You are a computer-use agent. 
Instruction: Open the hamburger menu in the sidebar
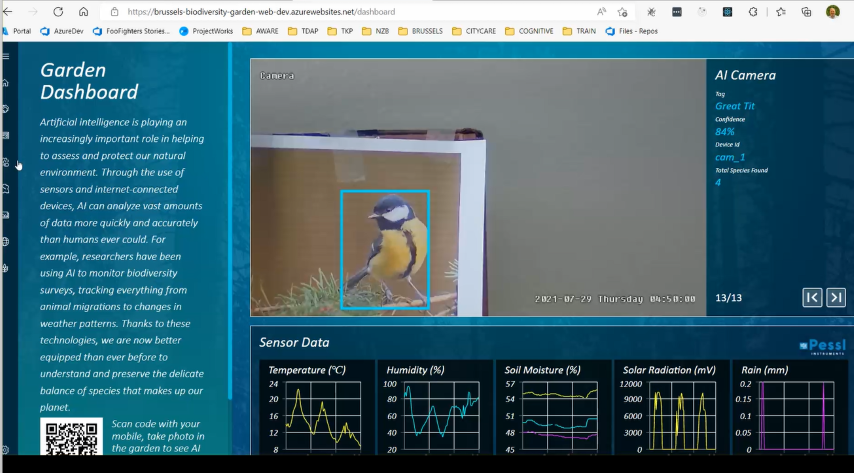pyautogui.click(x=6, y=57)
